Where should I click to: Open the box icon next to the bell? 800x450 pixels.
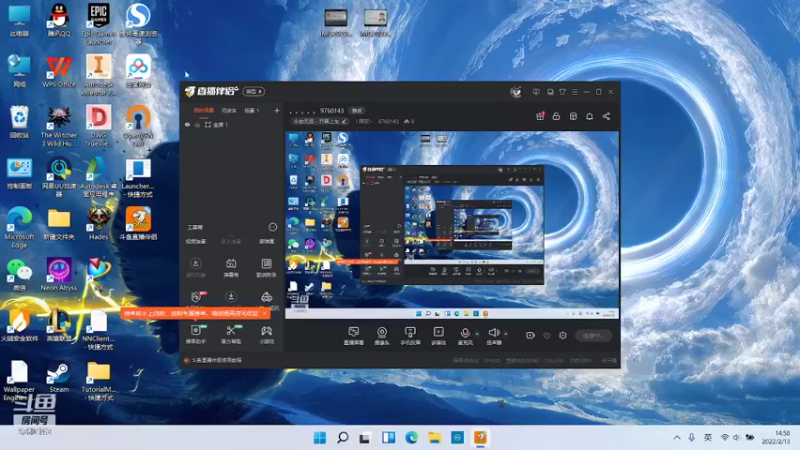(x=573, y=116)
